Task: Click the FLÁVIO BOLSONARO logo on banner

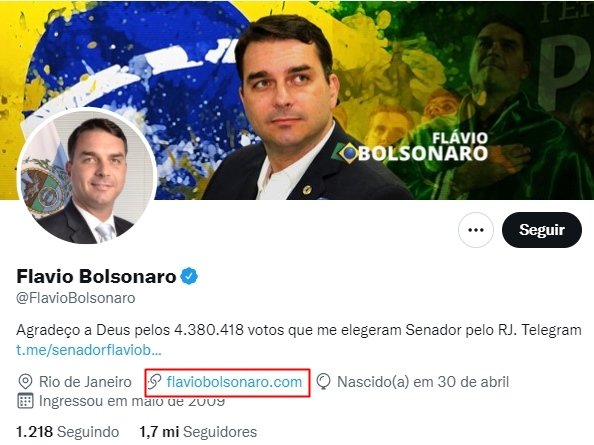Action: click(x=410, y=148)
